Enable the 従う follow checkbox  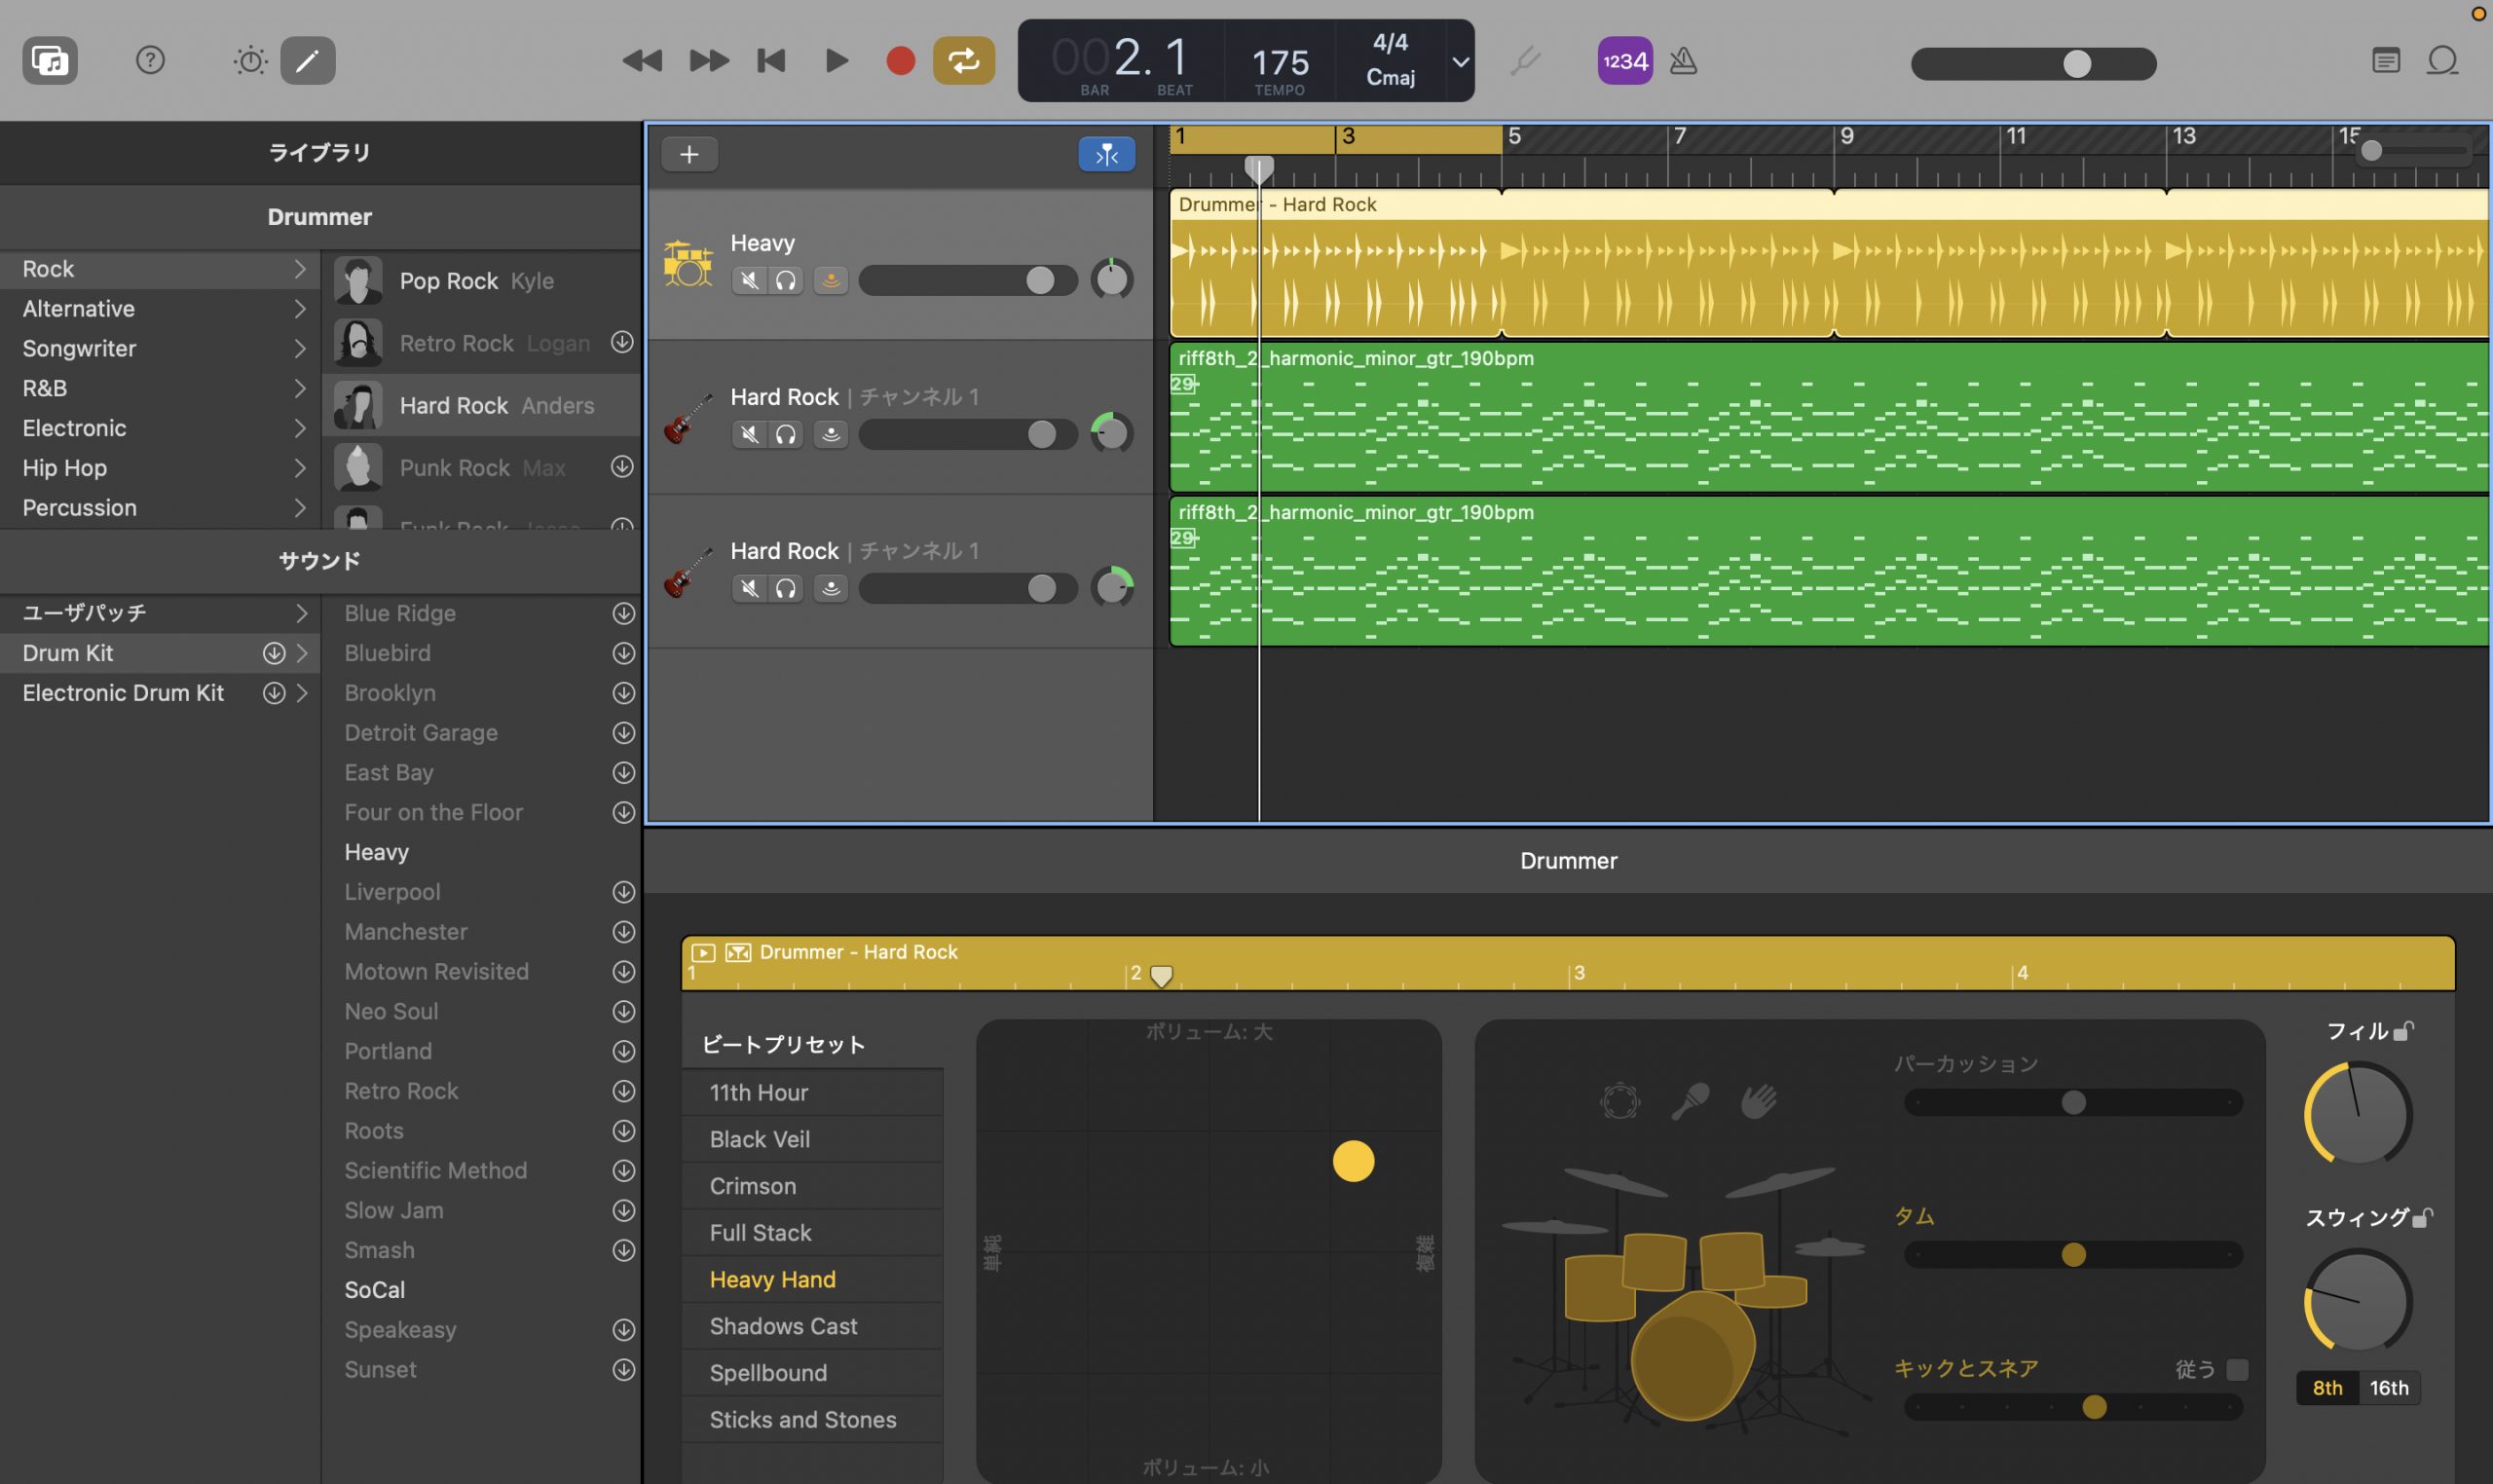2237,1369
